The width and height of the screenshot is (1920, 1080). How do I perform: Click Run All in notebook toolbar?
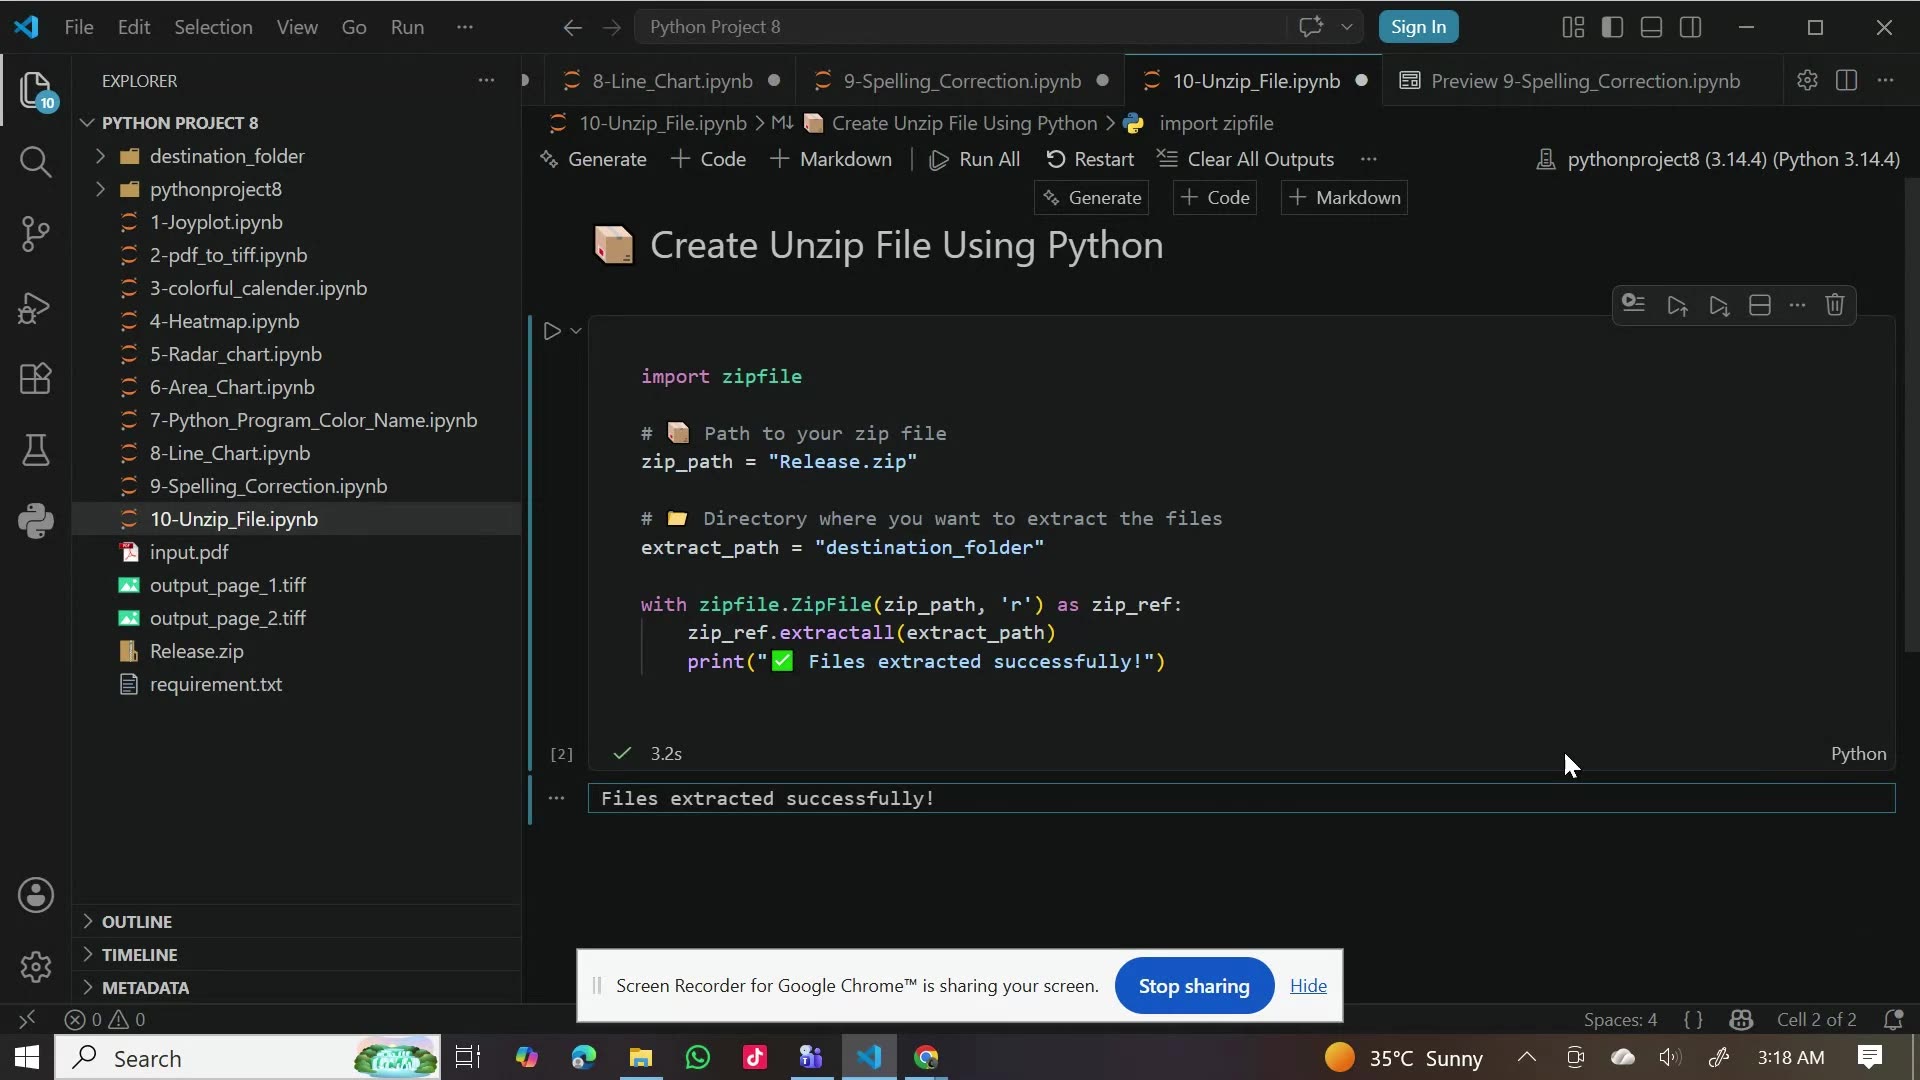pos(975,159)
